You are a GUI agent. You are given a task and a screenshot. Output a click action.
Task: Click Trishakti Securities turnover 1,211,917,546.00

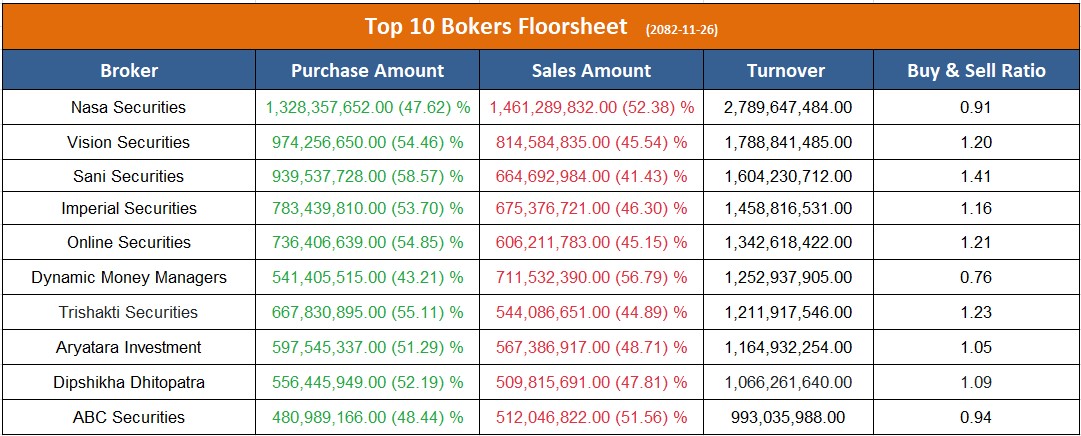pos(788,312)
